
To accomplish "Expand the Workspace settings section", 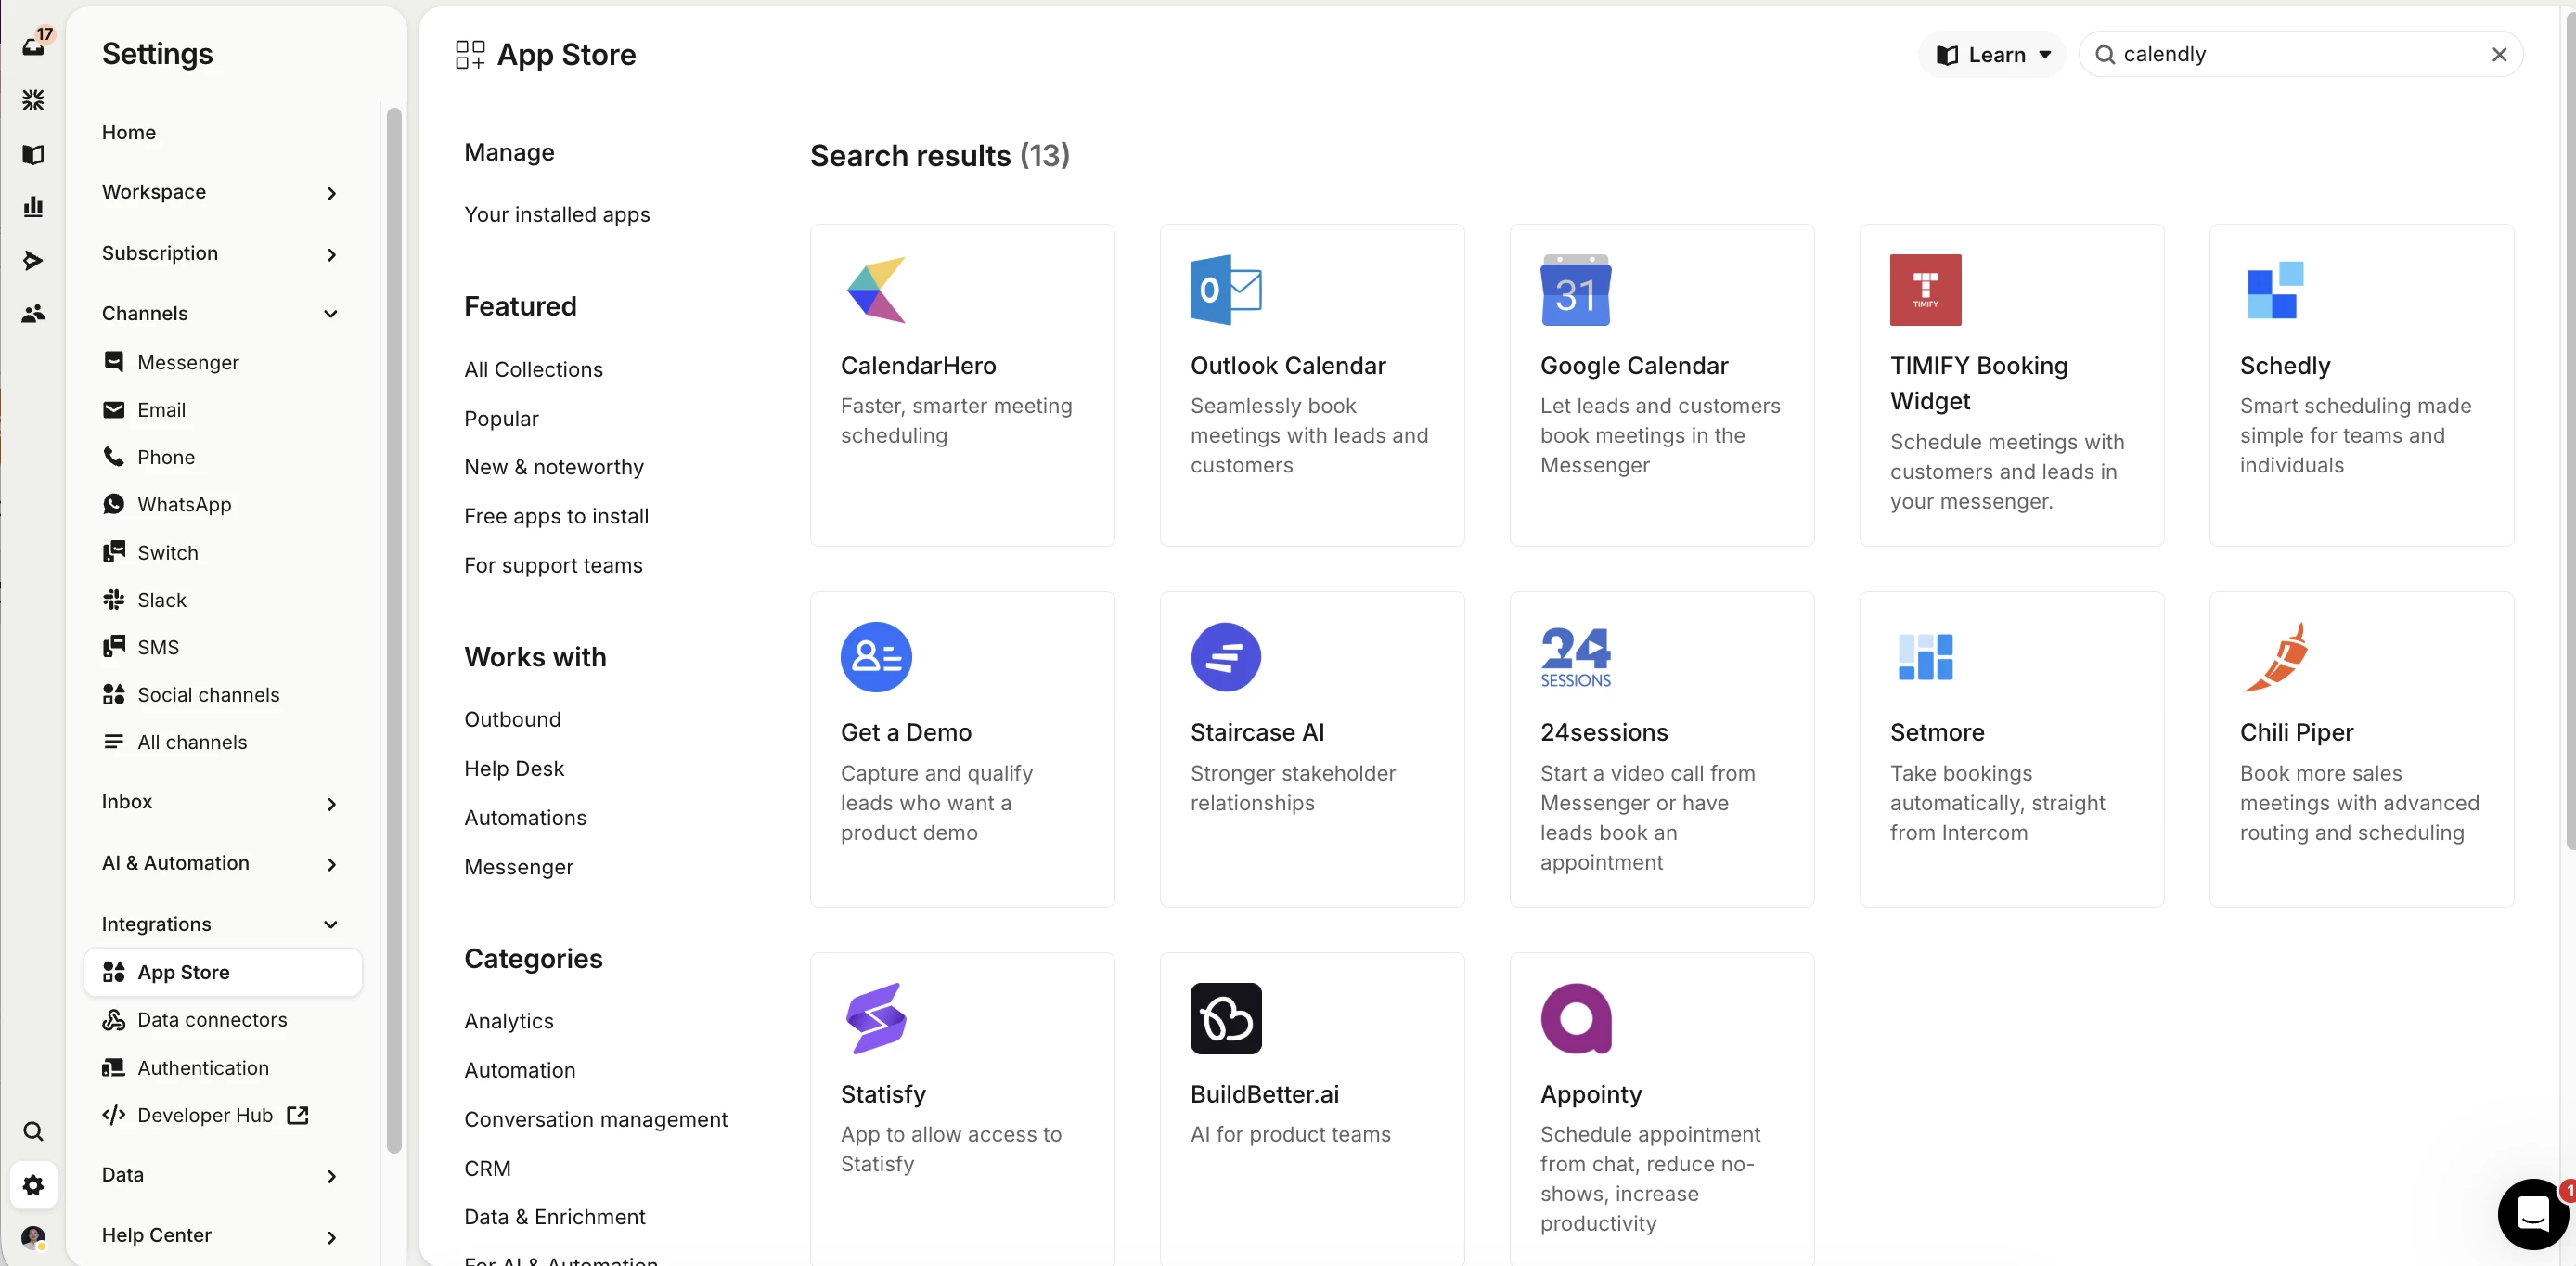I will [220, 192].
